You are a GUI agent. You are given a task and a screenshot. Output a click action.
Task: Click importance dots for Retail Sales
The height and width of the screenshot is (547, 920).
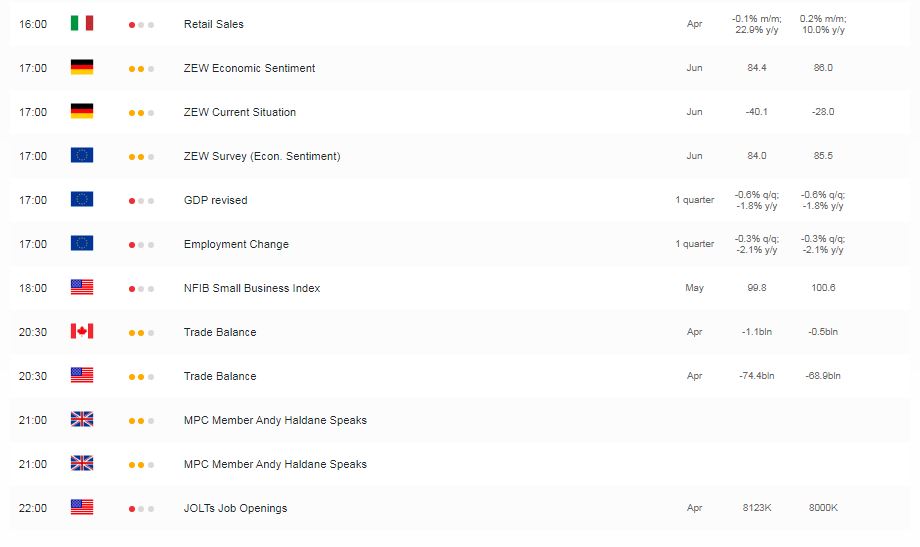141,25
